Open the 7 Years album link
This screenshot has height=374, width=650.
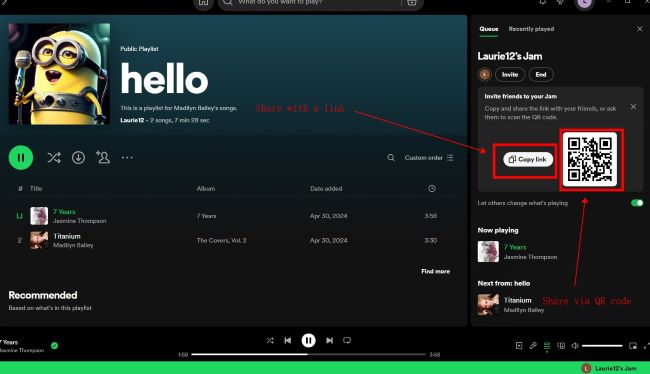coord(206,216)
